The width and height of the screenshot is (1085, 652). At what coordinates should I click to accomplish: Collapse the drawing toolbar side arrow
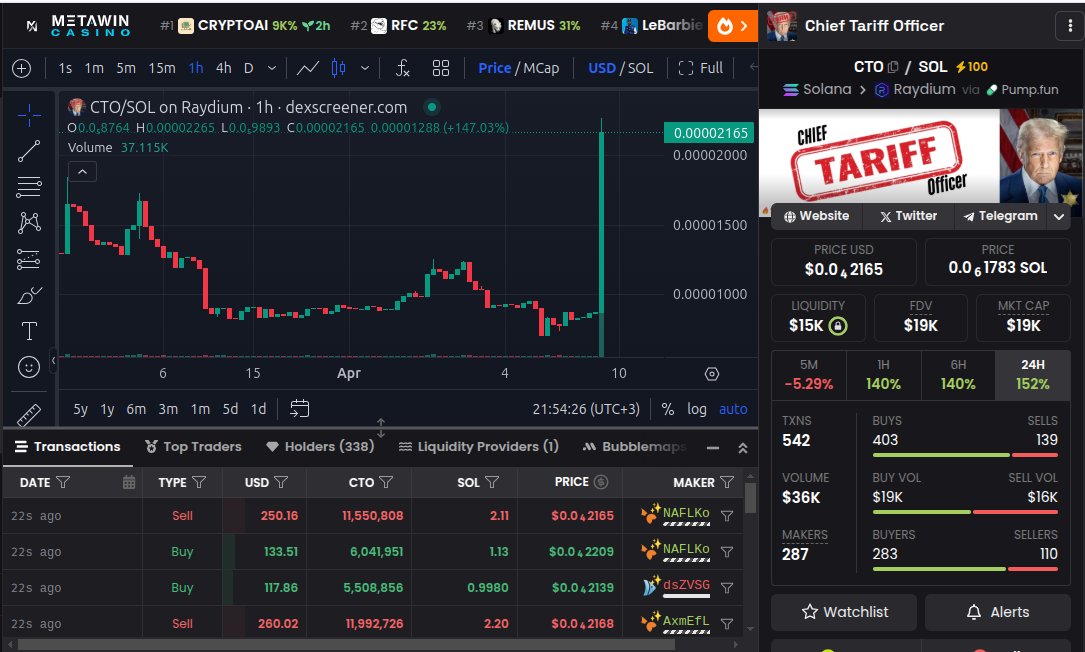pyautogui.click(x=53, y=360)
